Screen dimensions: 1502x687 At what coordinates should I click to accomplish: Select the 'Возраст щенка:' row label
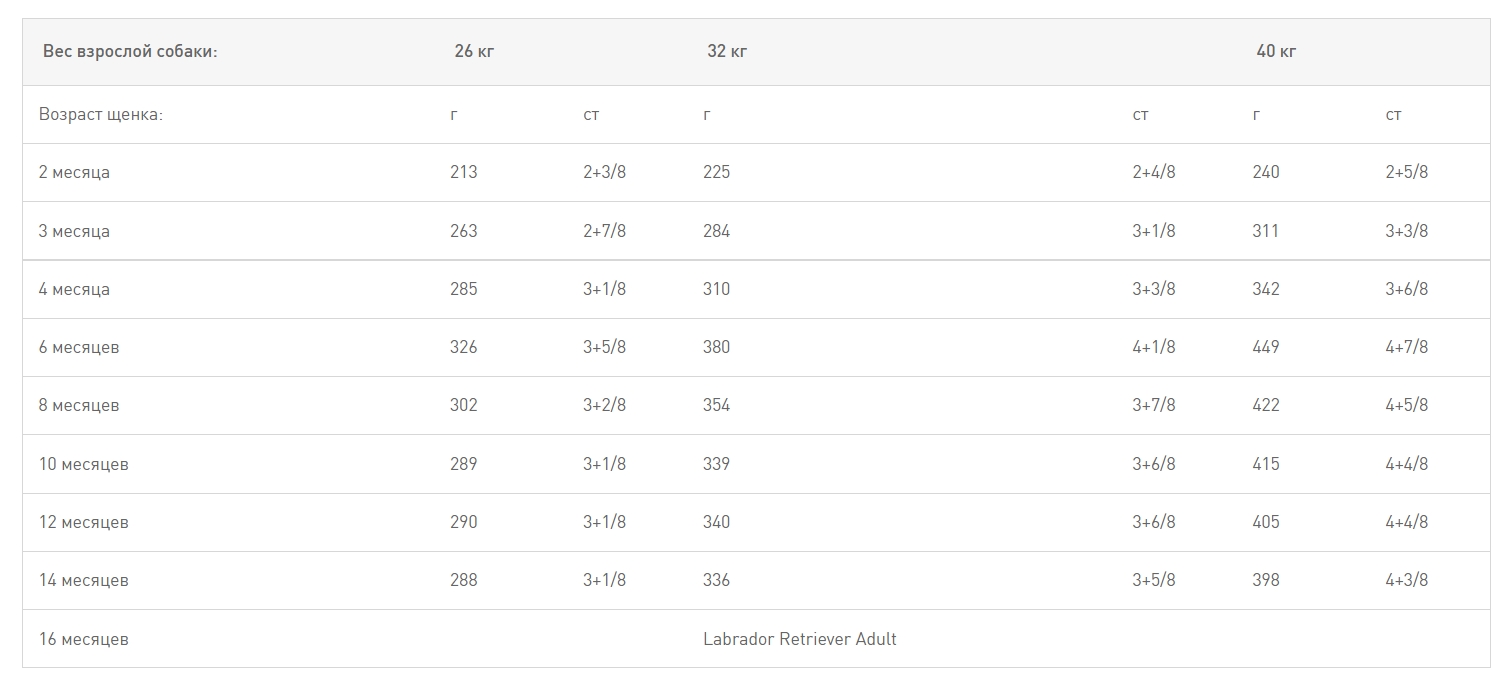click(101, 115)
